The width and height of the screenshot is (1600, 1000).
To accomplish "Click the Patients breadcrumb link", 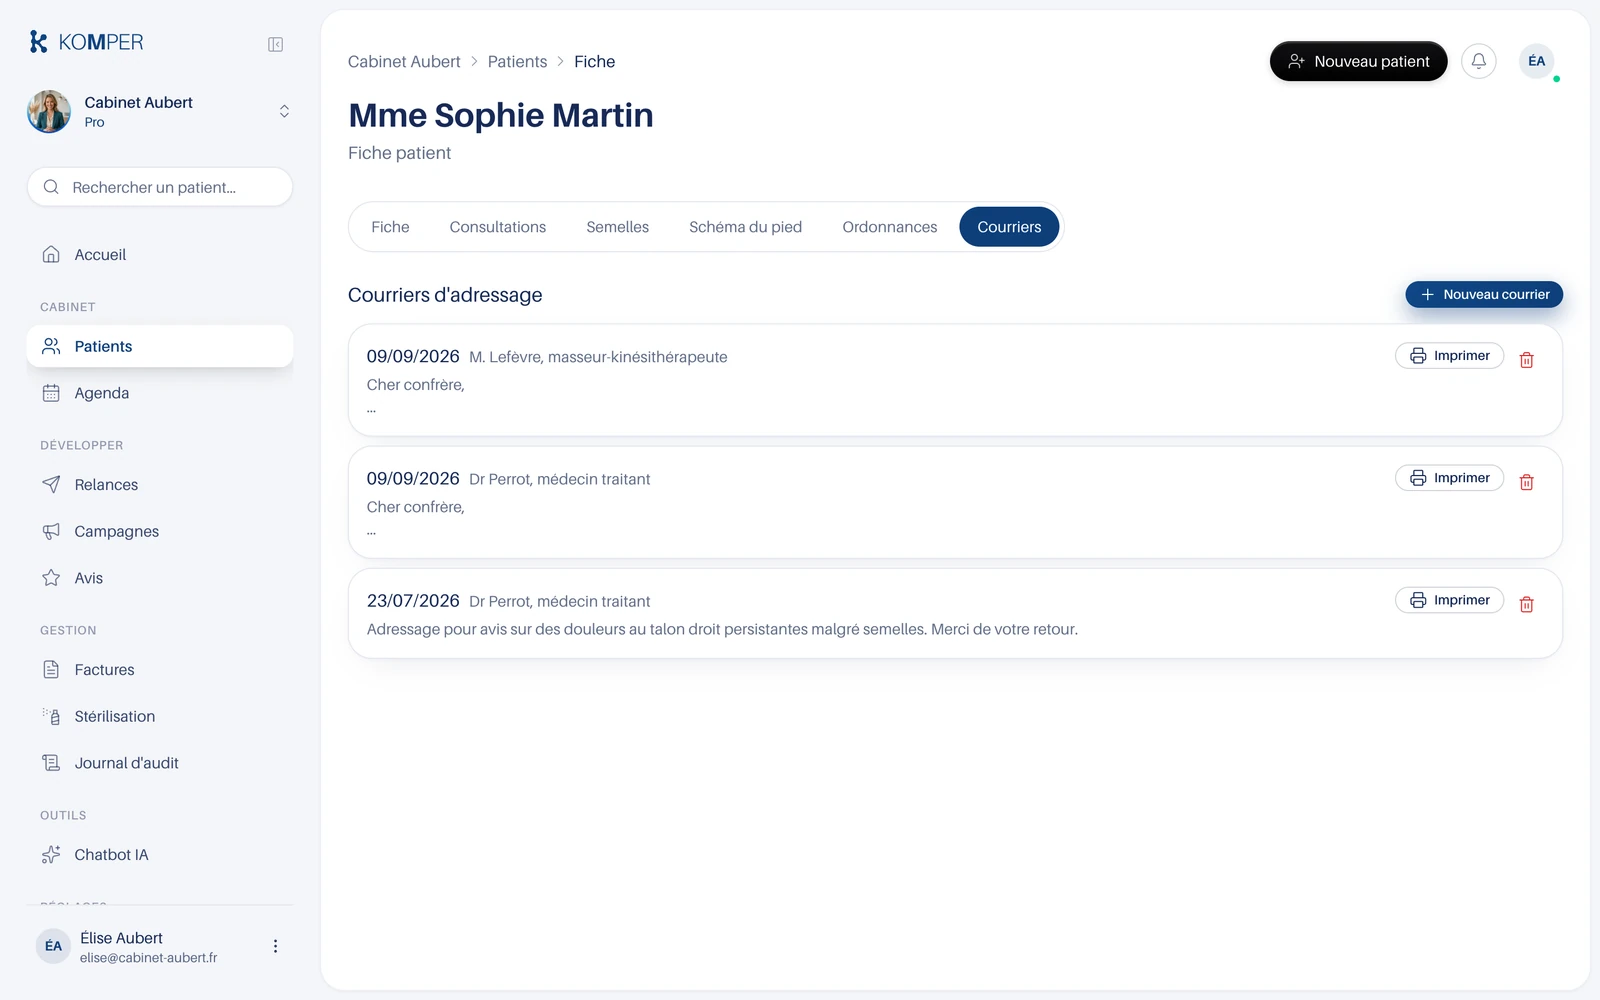I will (517, 61).
